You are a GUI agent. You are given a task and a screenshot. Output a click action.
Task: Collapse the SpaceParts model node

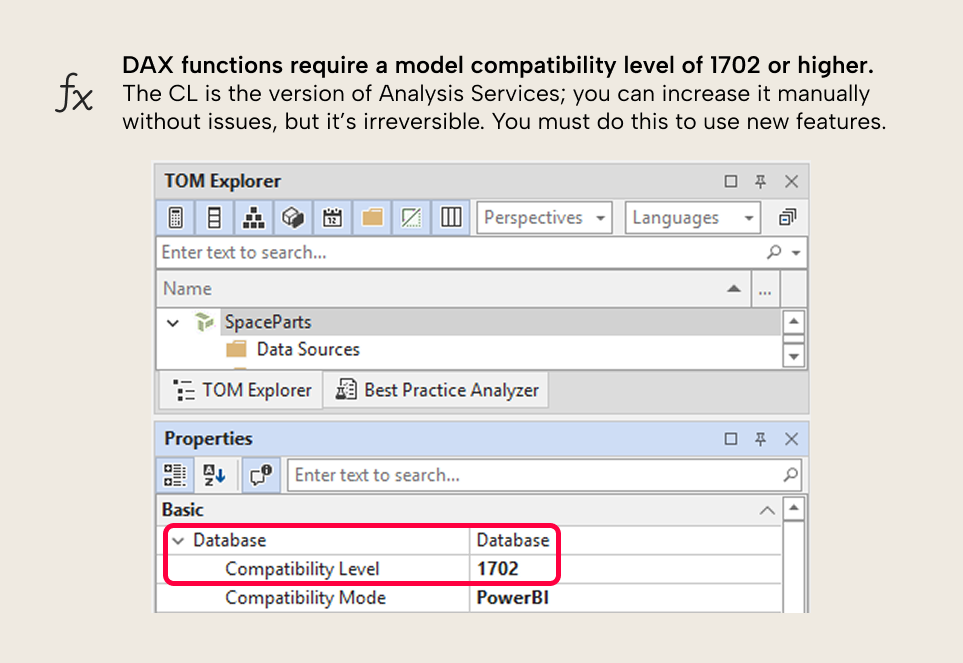point(172,322)
